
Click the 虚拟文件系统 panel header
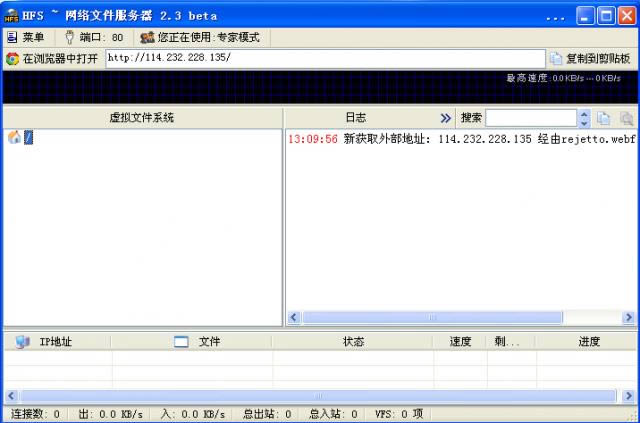pos(142,118)
